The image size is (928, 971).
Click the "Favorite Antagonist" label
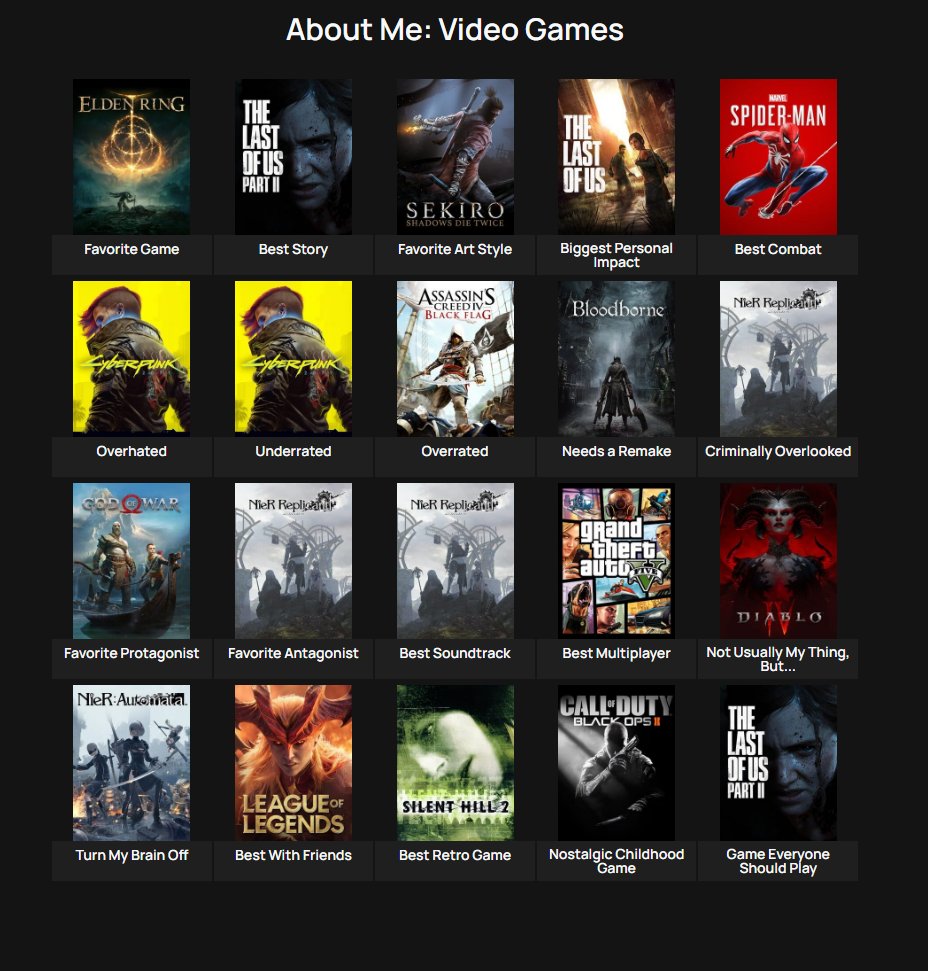tap(293, 653)
